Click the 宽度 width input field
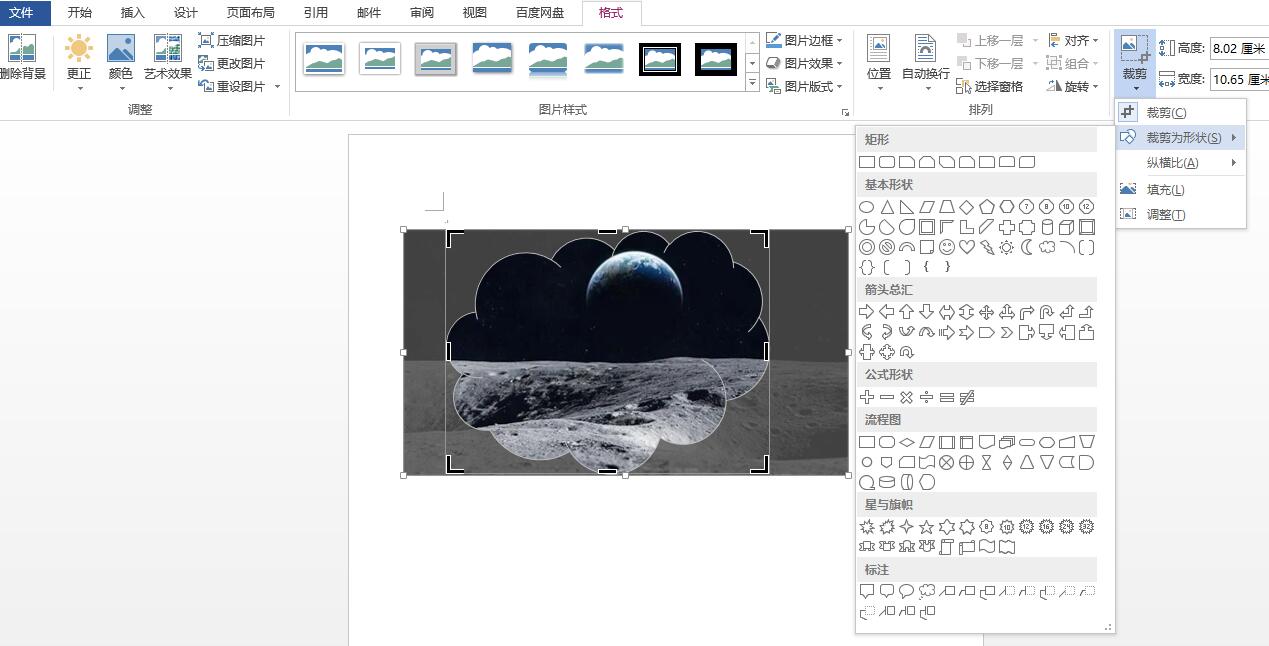 pyautogui.click(x=1239, y=79)
